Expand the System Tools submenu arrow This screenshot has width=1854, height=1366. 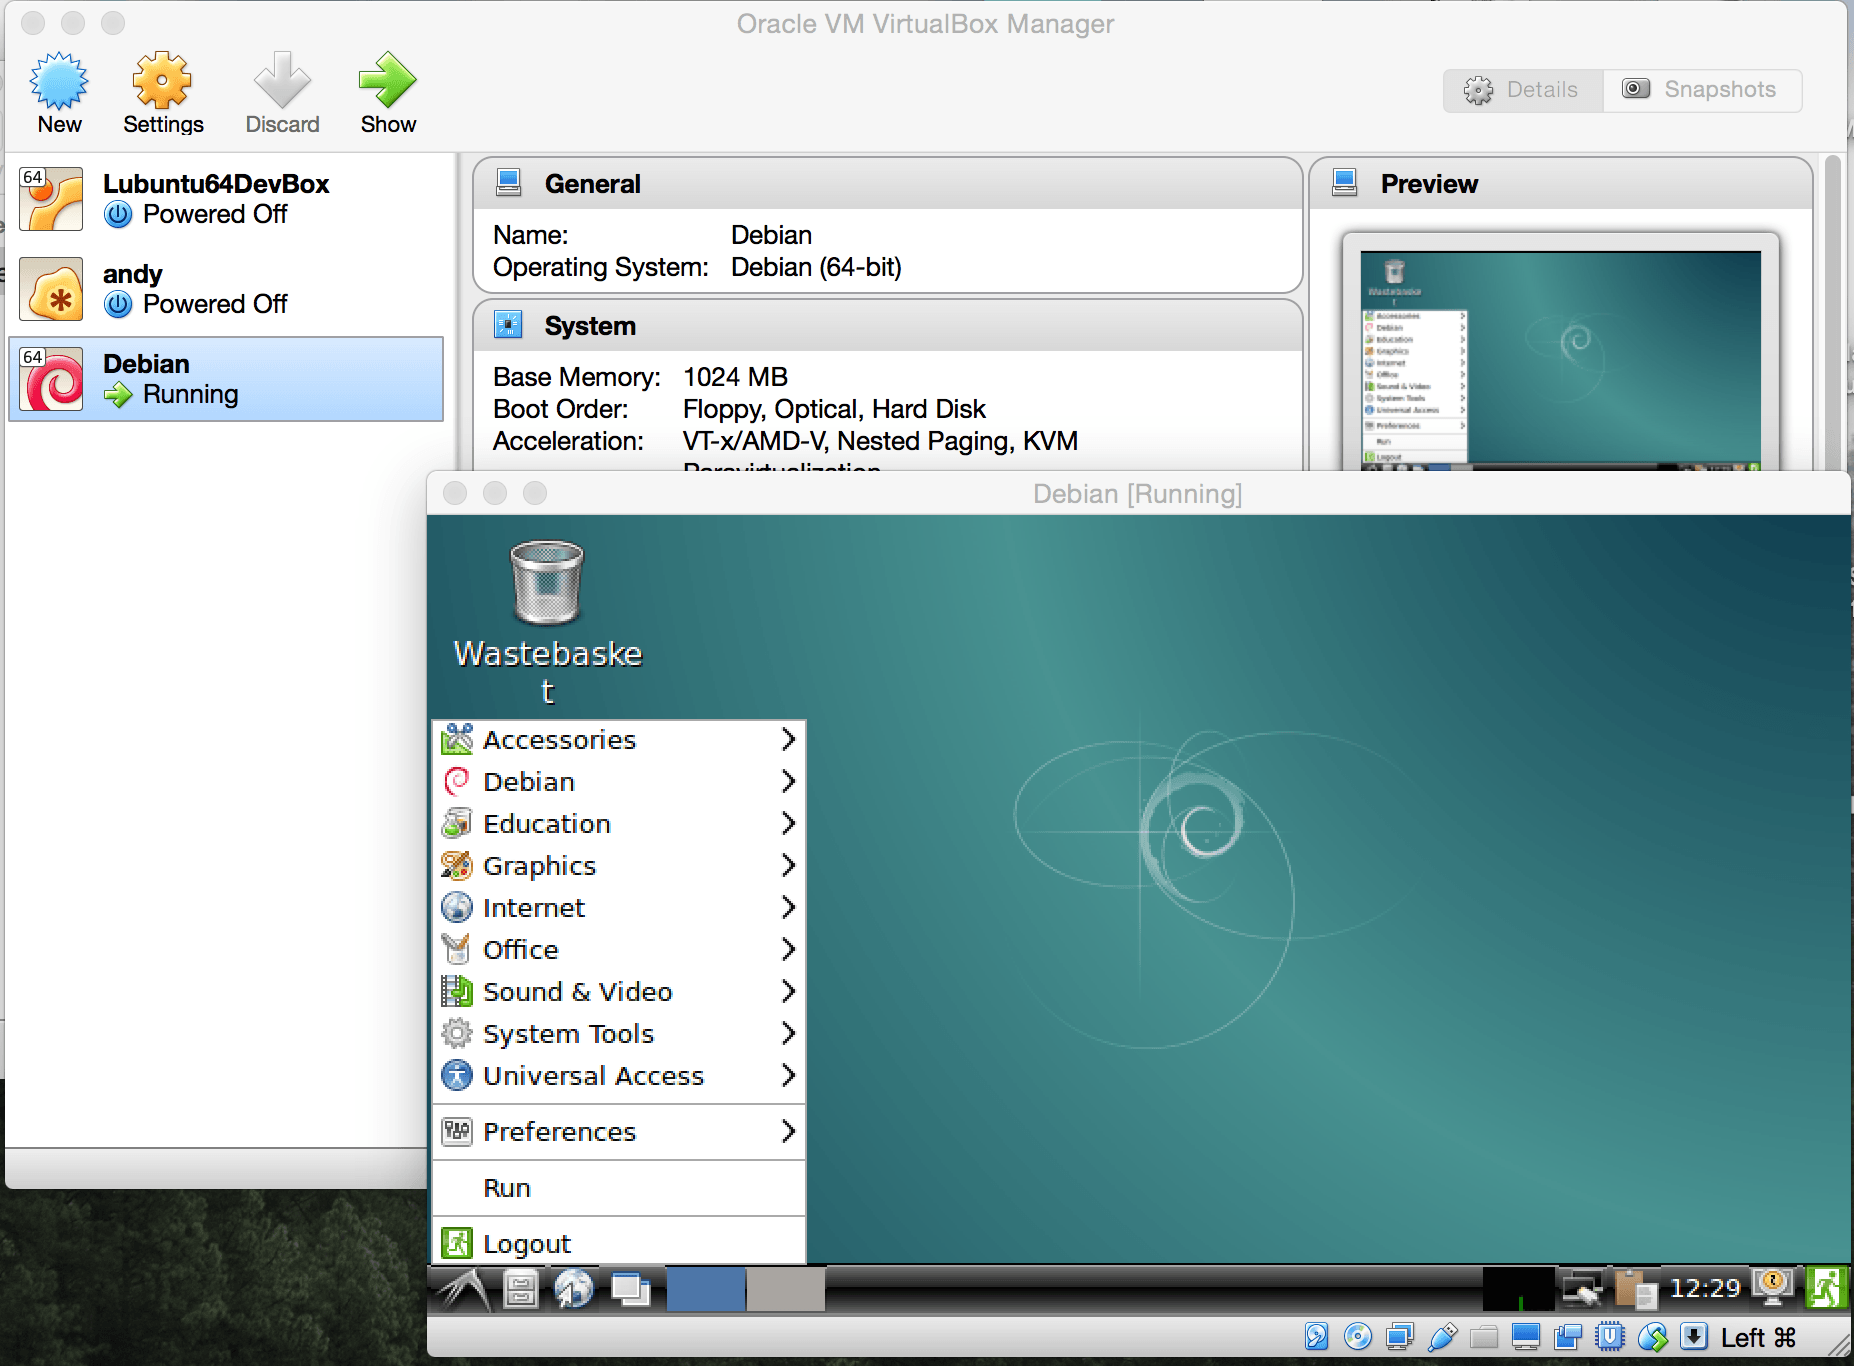(x=788, y=1033)
